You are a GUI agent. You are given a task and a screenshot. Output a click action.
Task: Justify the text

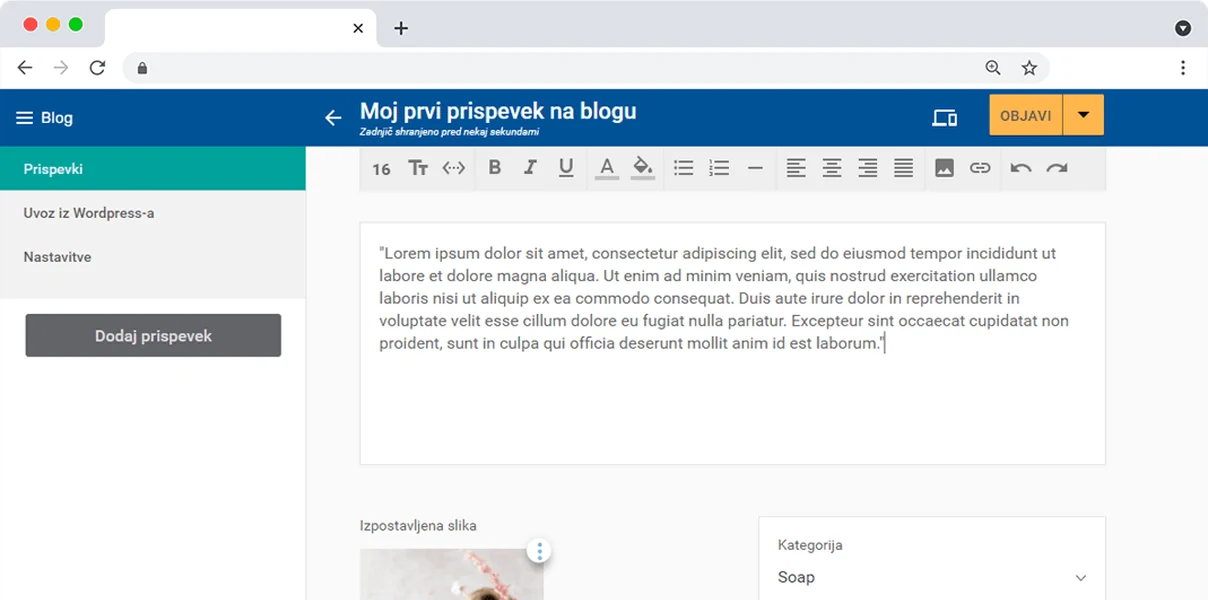pyautogui.click(x=904, y=168)
